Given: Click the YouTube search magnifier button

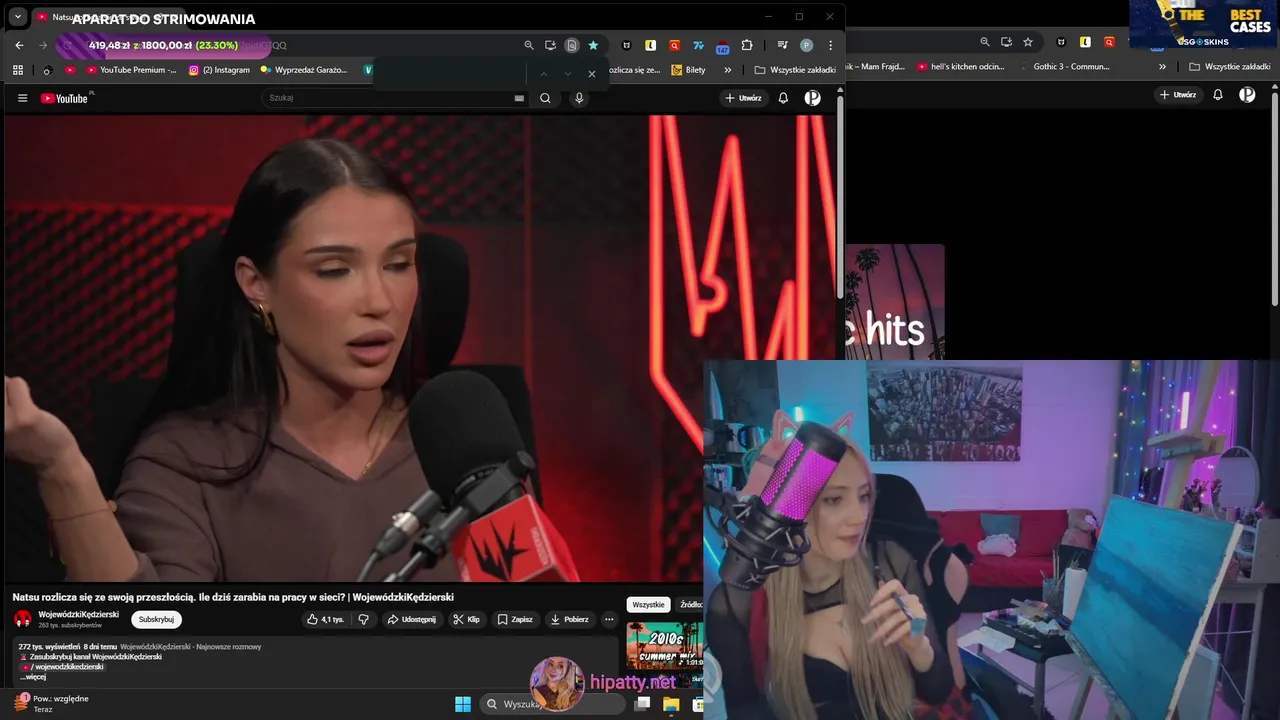Looking at the screenshot, I should click(545, 98).
